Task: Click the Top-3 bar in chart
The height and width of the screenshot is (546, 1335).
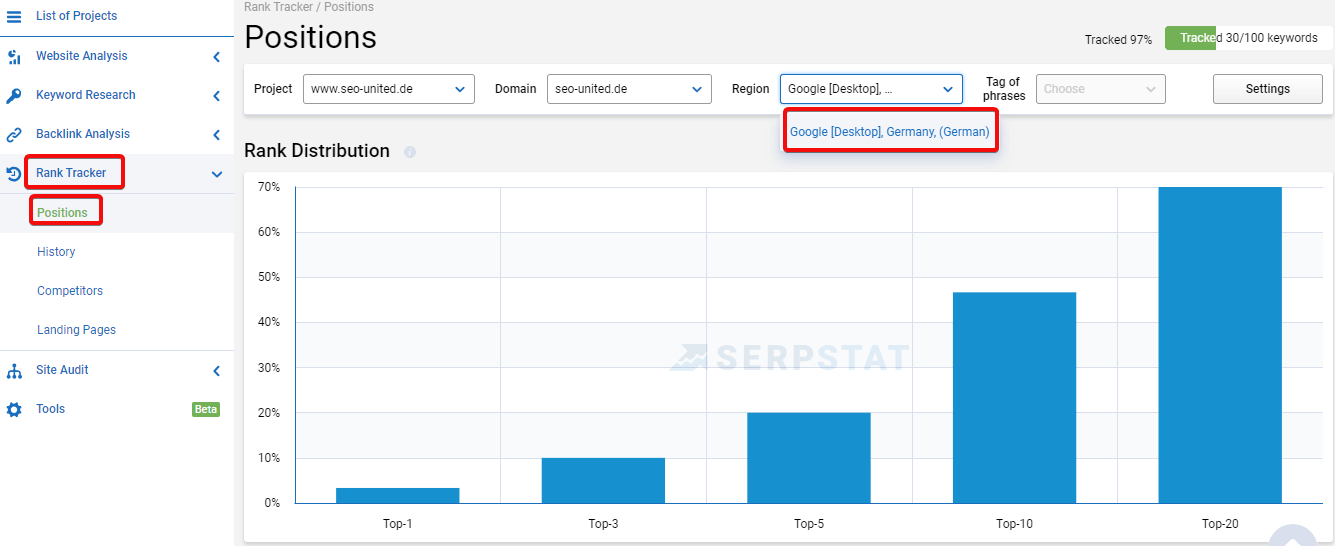Action: 603,480
